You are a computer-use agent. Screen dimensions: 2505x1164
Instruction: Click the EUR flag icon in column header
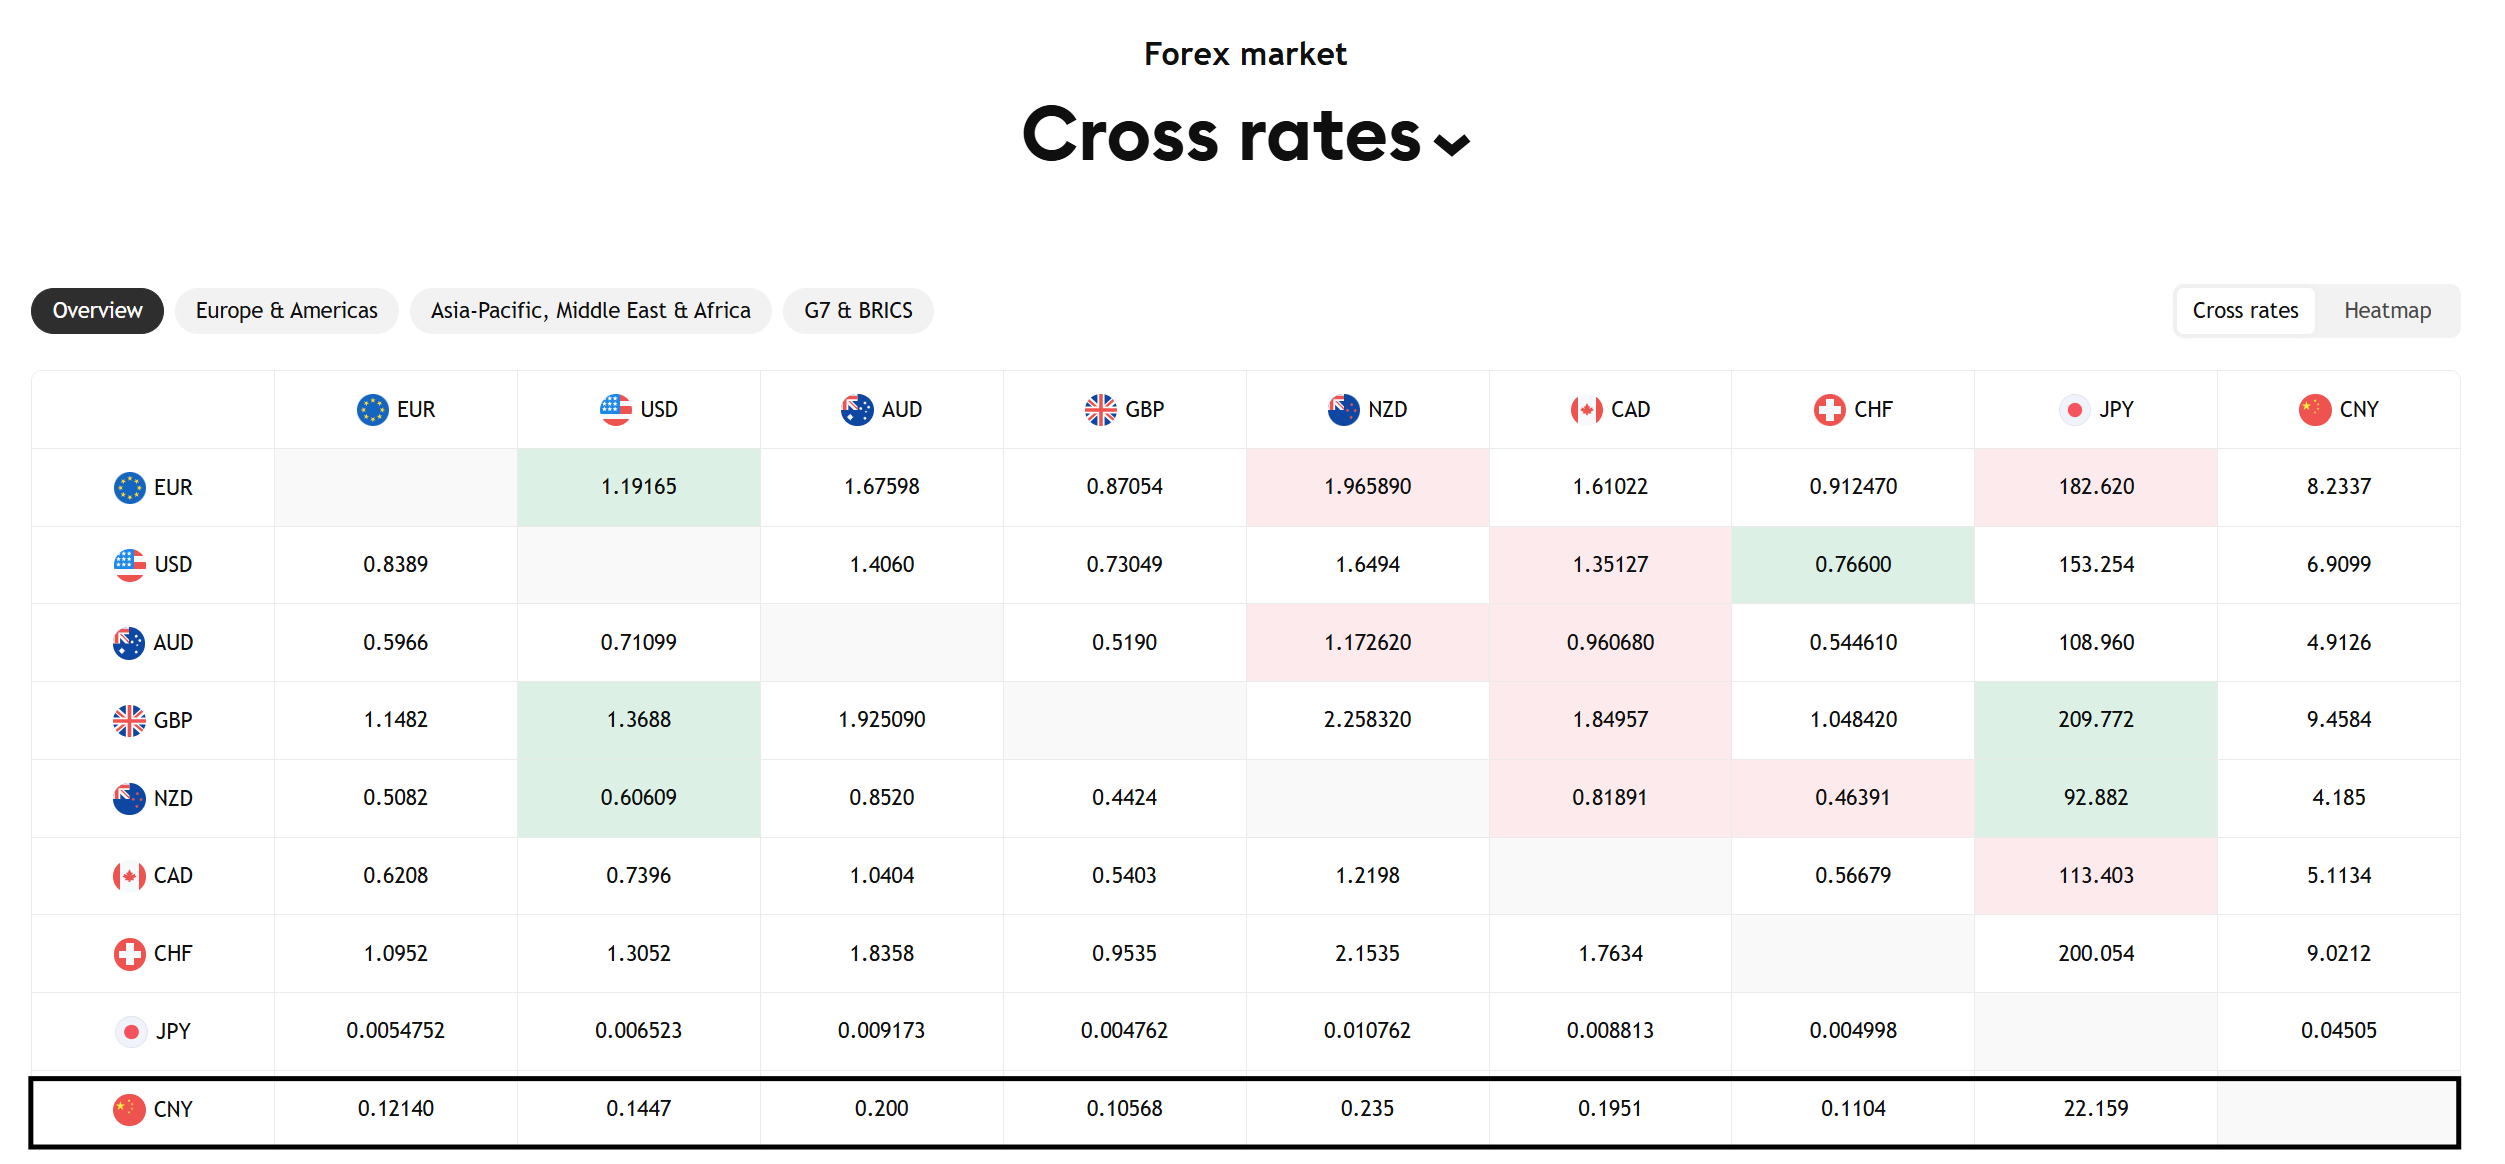[x=372, y=409]
